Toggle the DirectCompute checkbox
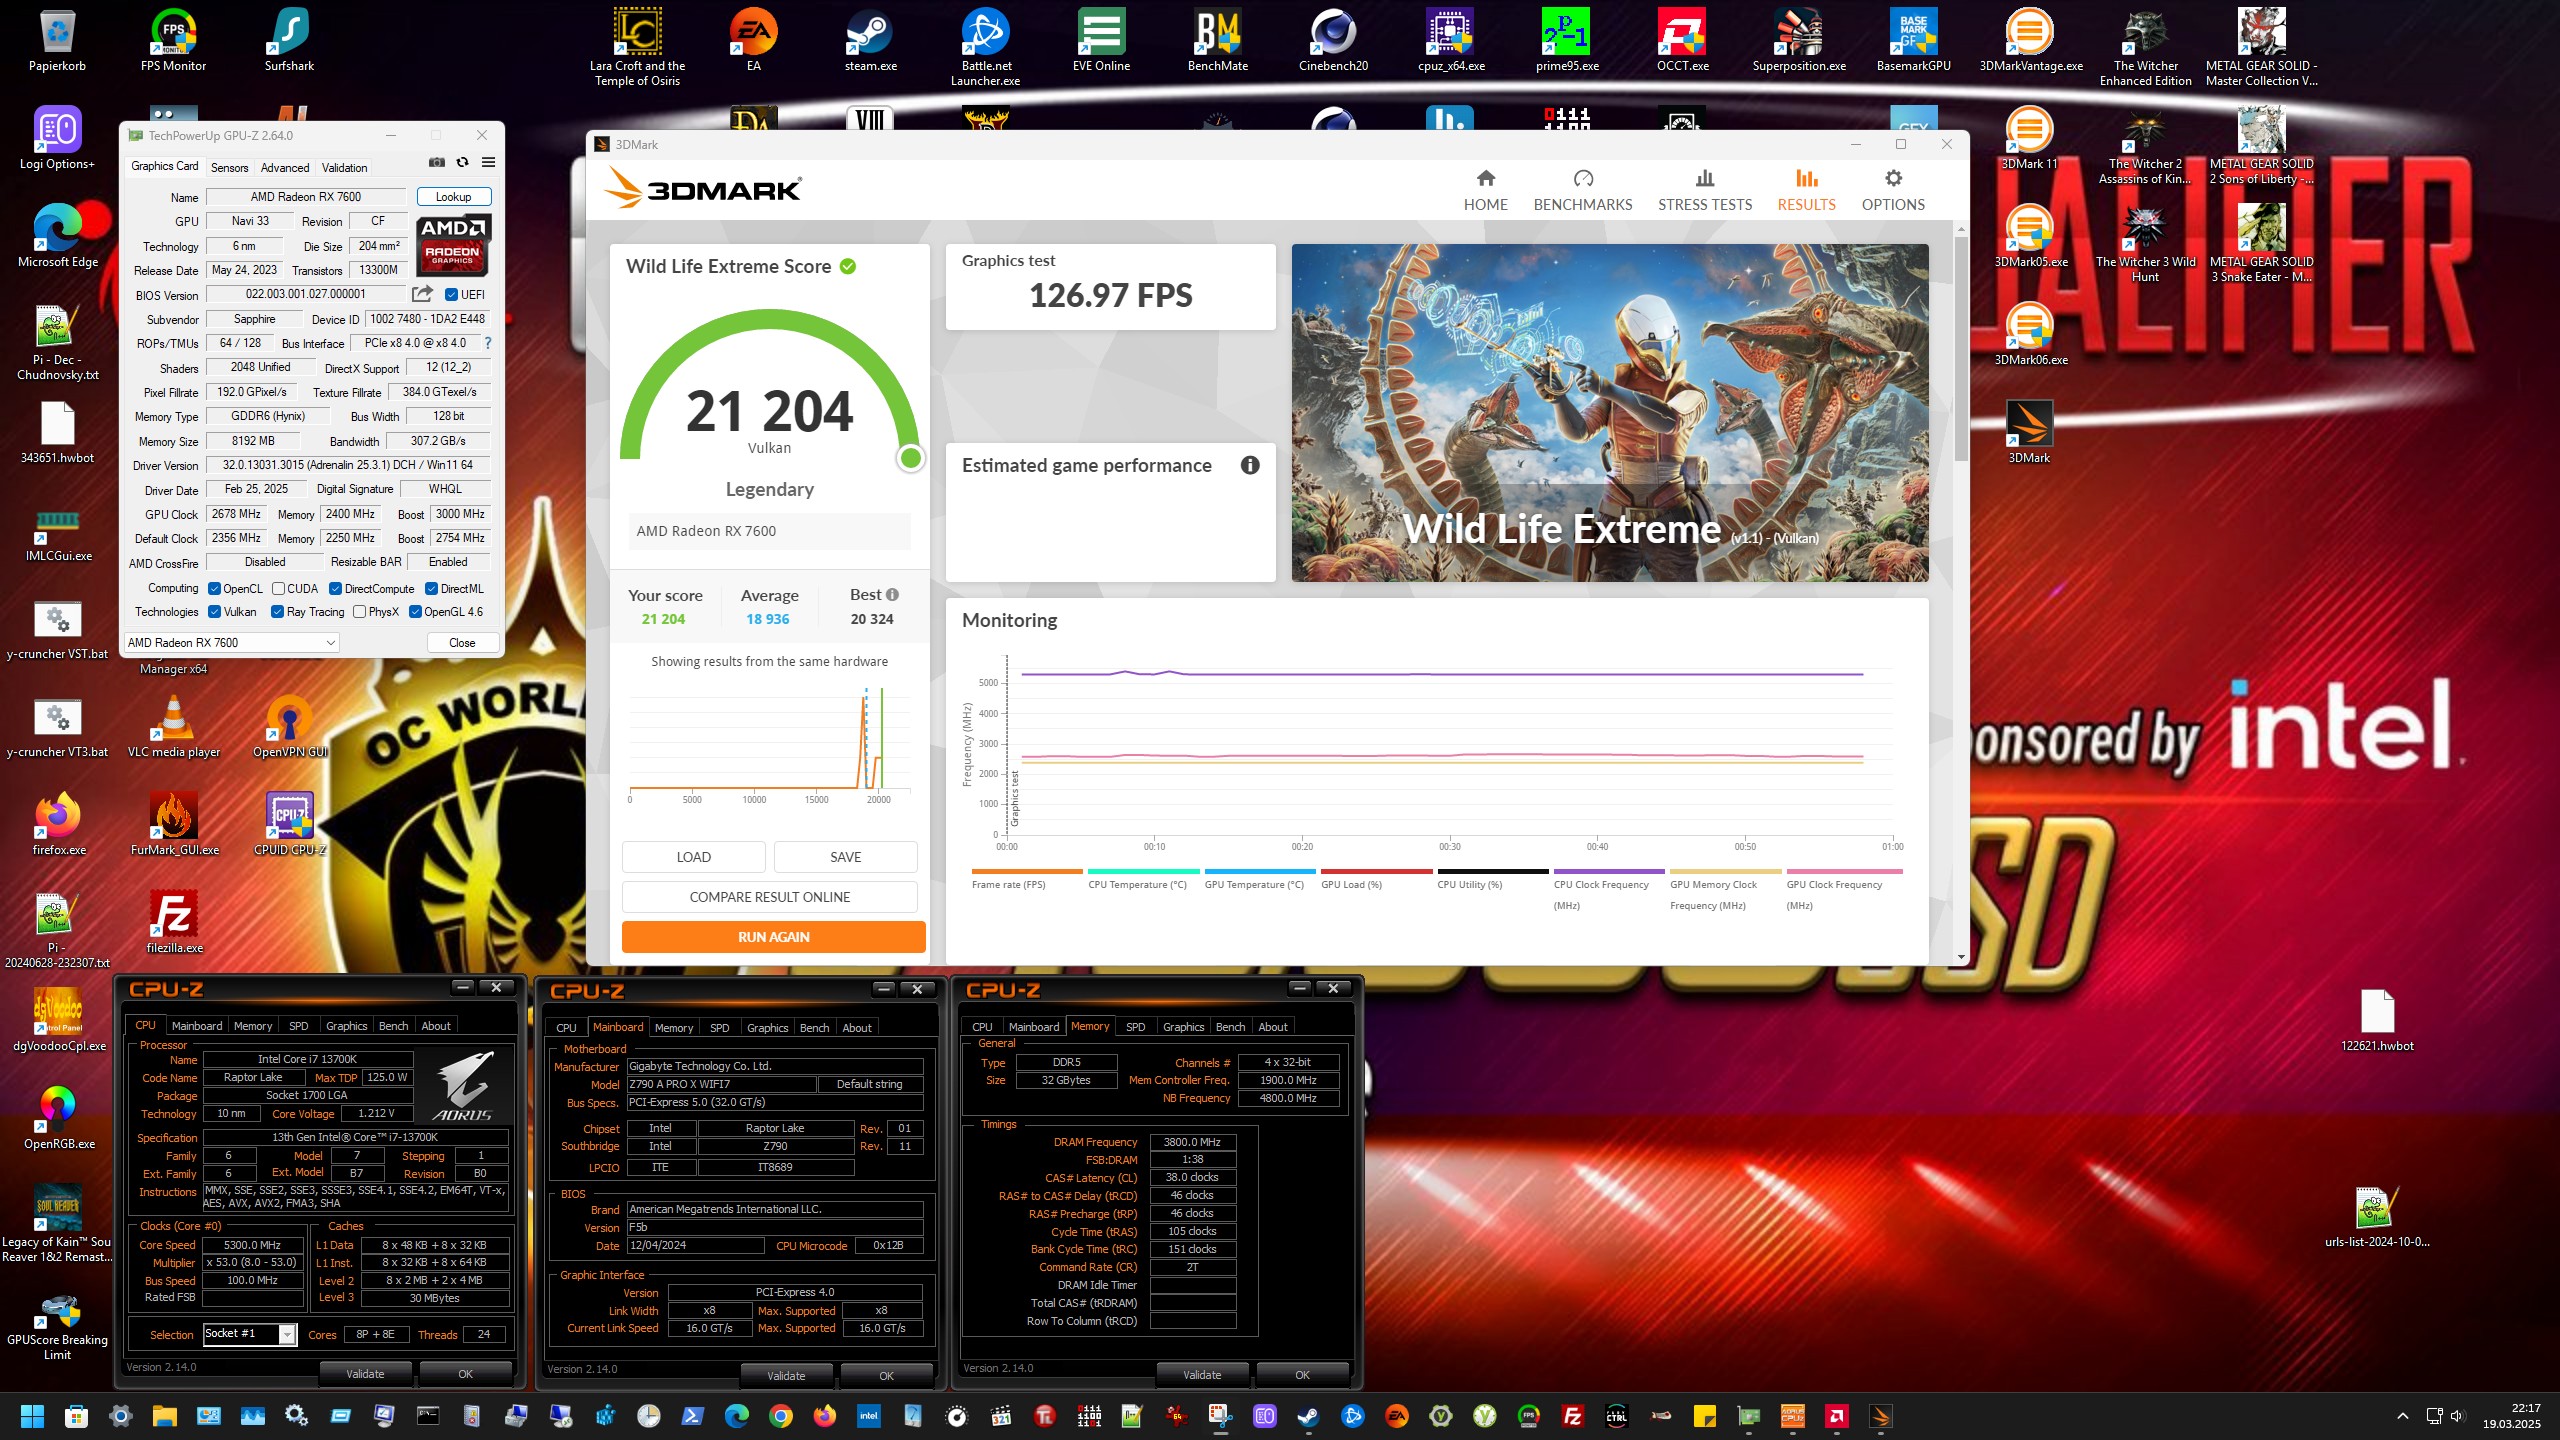2560x1440 pixels. (x=336, y=588)
